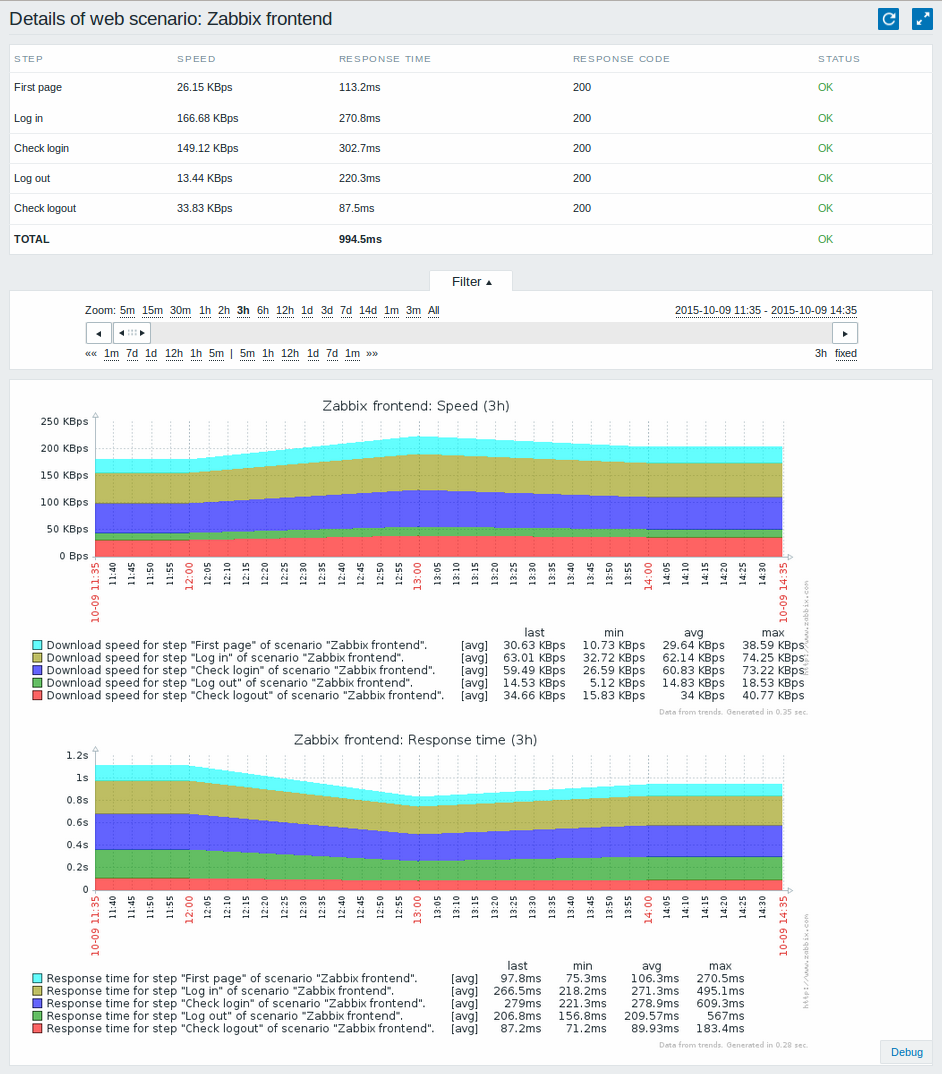Image resolution: width=942 pixels, height=1074 pixels.
Task: Select the Check login step cell
Action: pos(41,148)
